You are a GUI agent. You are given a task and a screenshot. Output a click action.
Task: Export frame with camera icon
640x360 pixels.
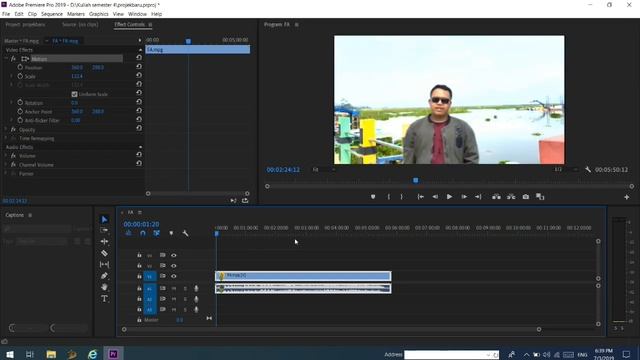(526, 197)
